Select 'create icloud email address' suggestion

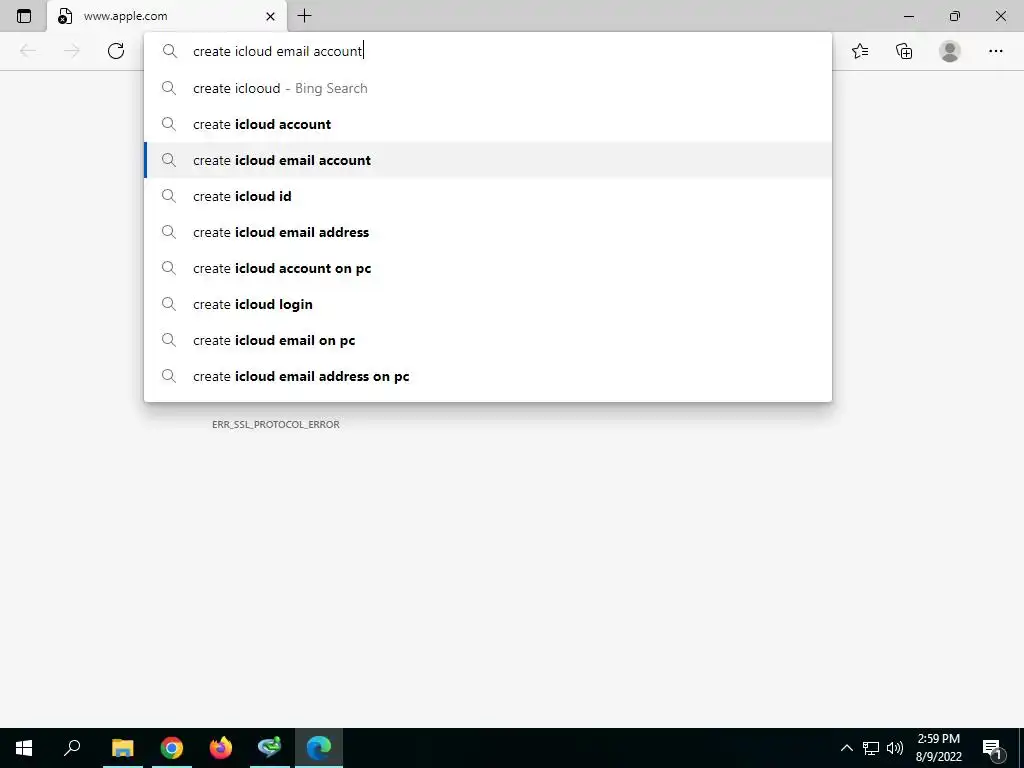pos(488,232)
